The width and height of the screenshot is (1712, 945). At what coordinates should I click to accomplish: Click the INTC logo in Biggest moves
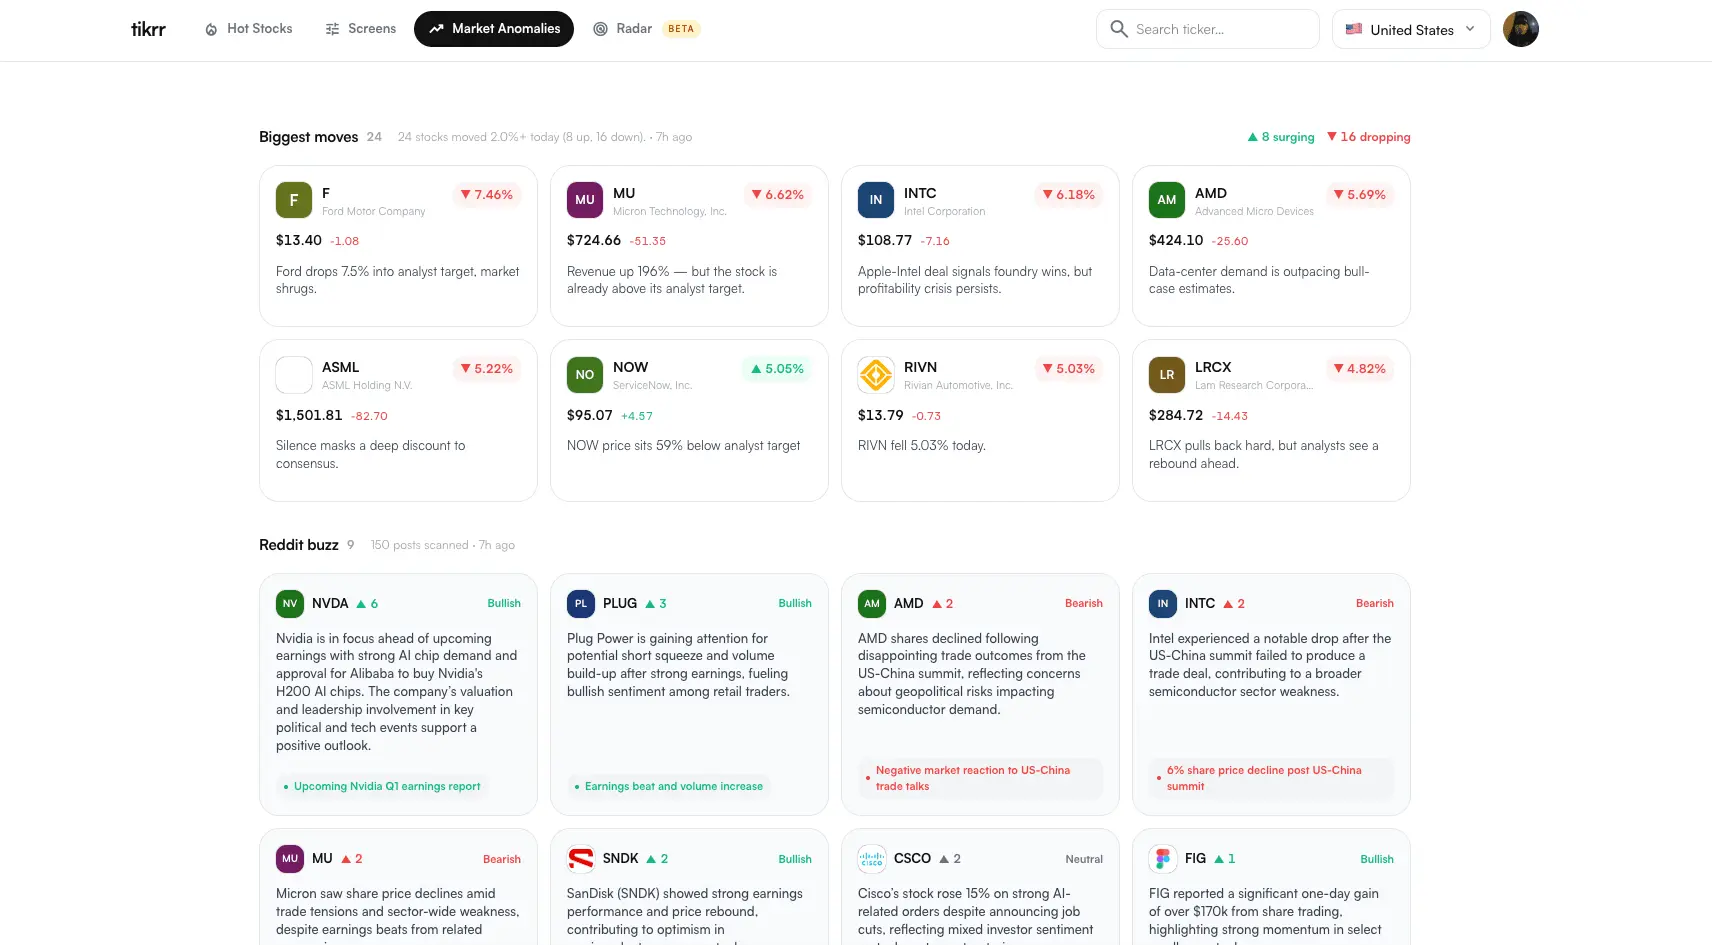[876, 200]
